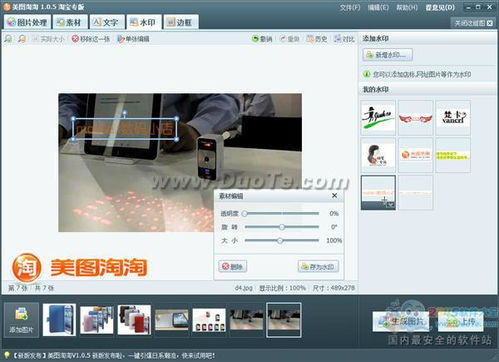The width and height of the screenshot is (499, 362).
Task: Close the 素材编辑 dialog
Action: coord(335,196)
